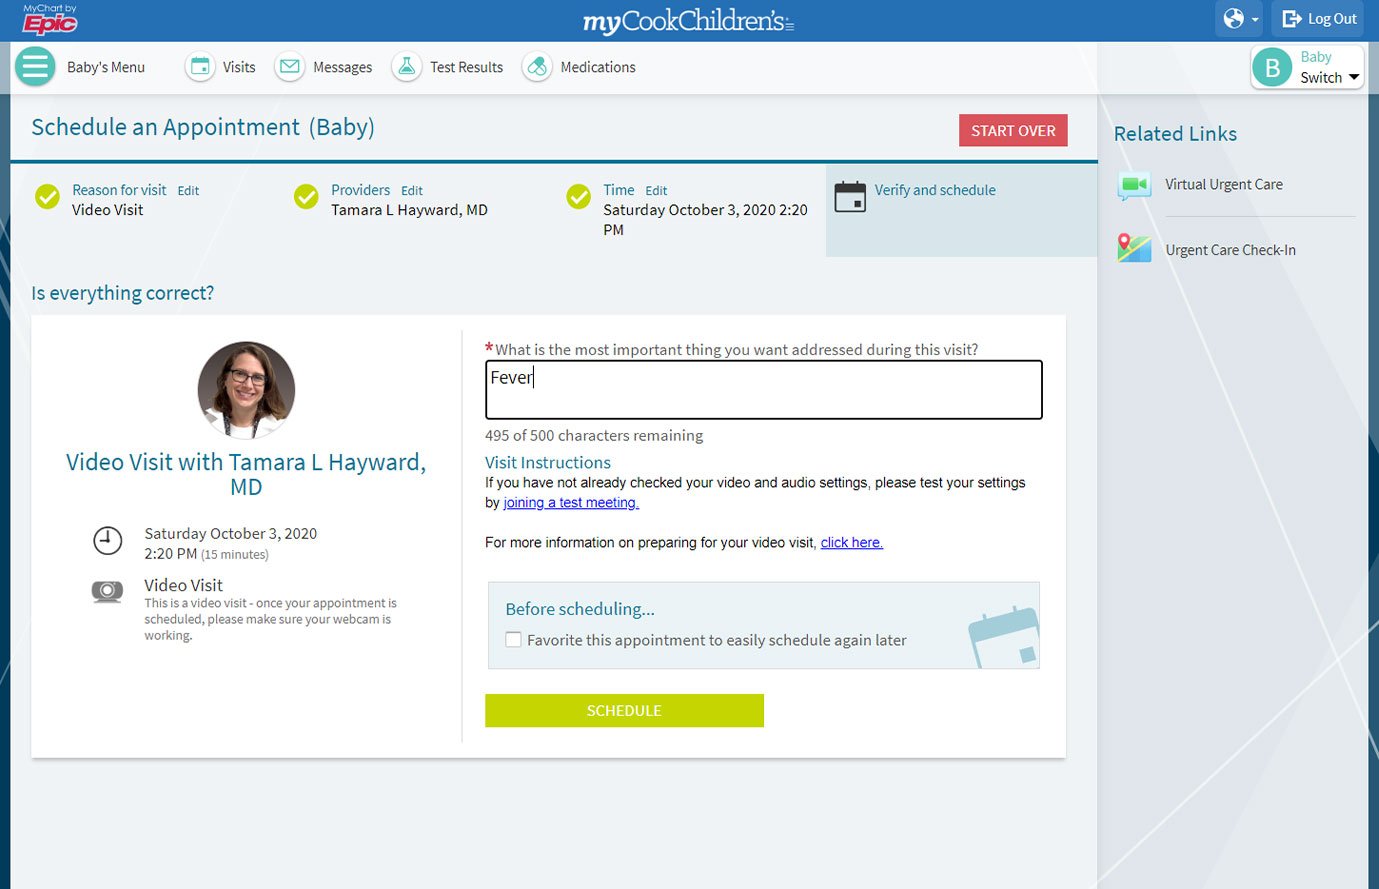Edit the Reason for visit step
1379x889 pixels.
pos(188,191)
